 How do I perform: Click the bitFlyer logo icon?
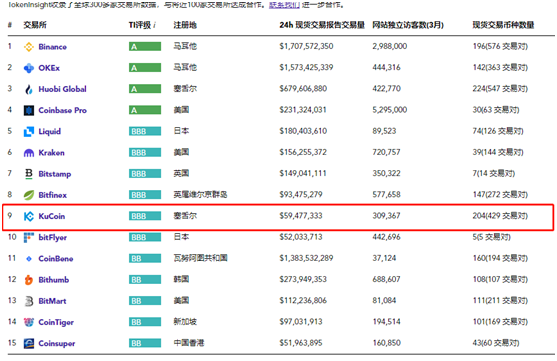[x=29, y=237]
